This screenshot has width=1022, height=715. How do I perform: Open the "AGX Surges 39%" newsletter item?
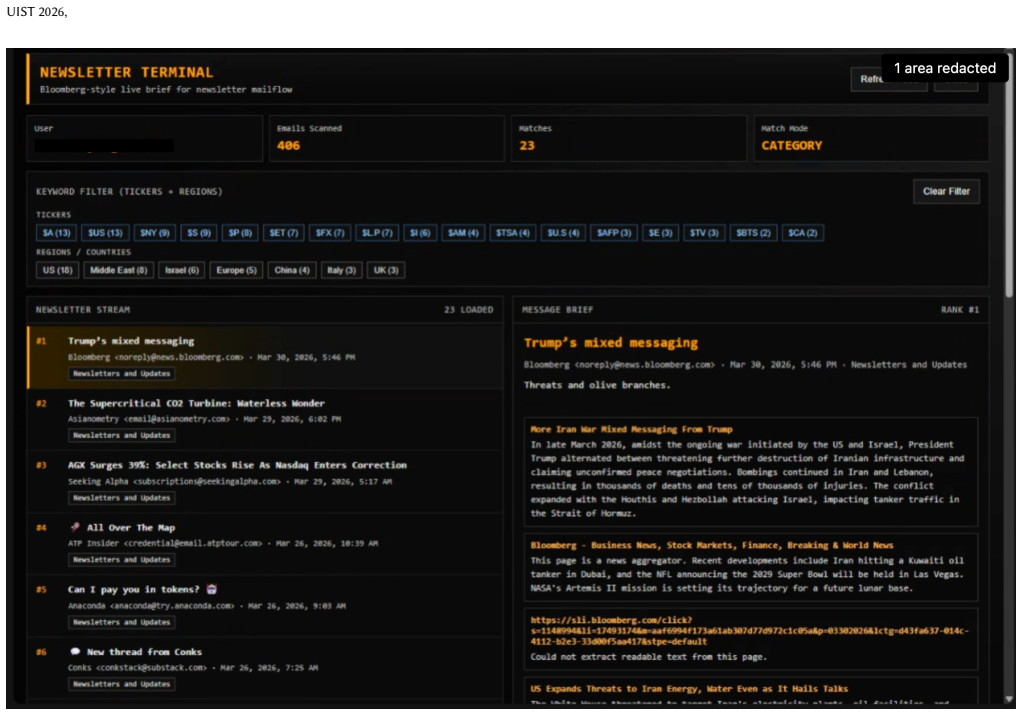pyautogui.click(x=265, y=482)
